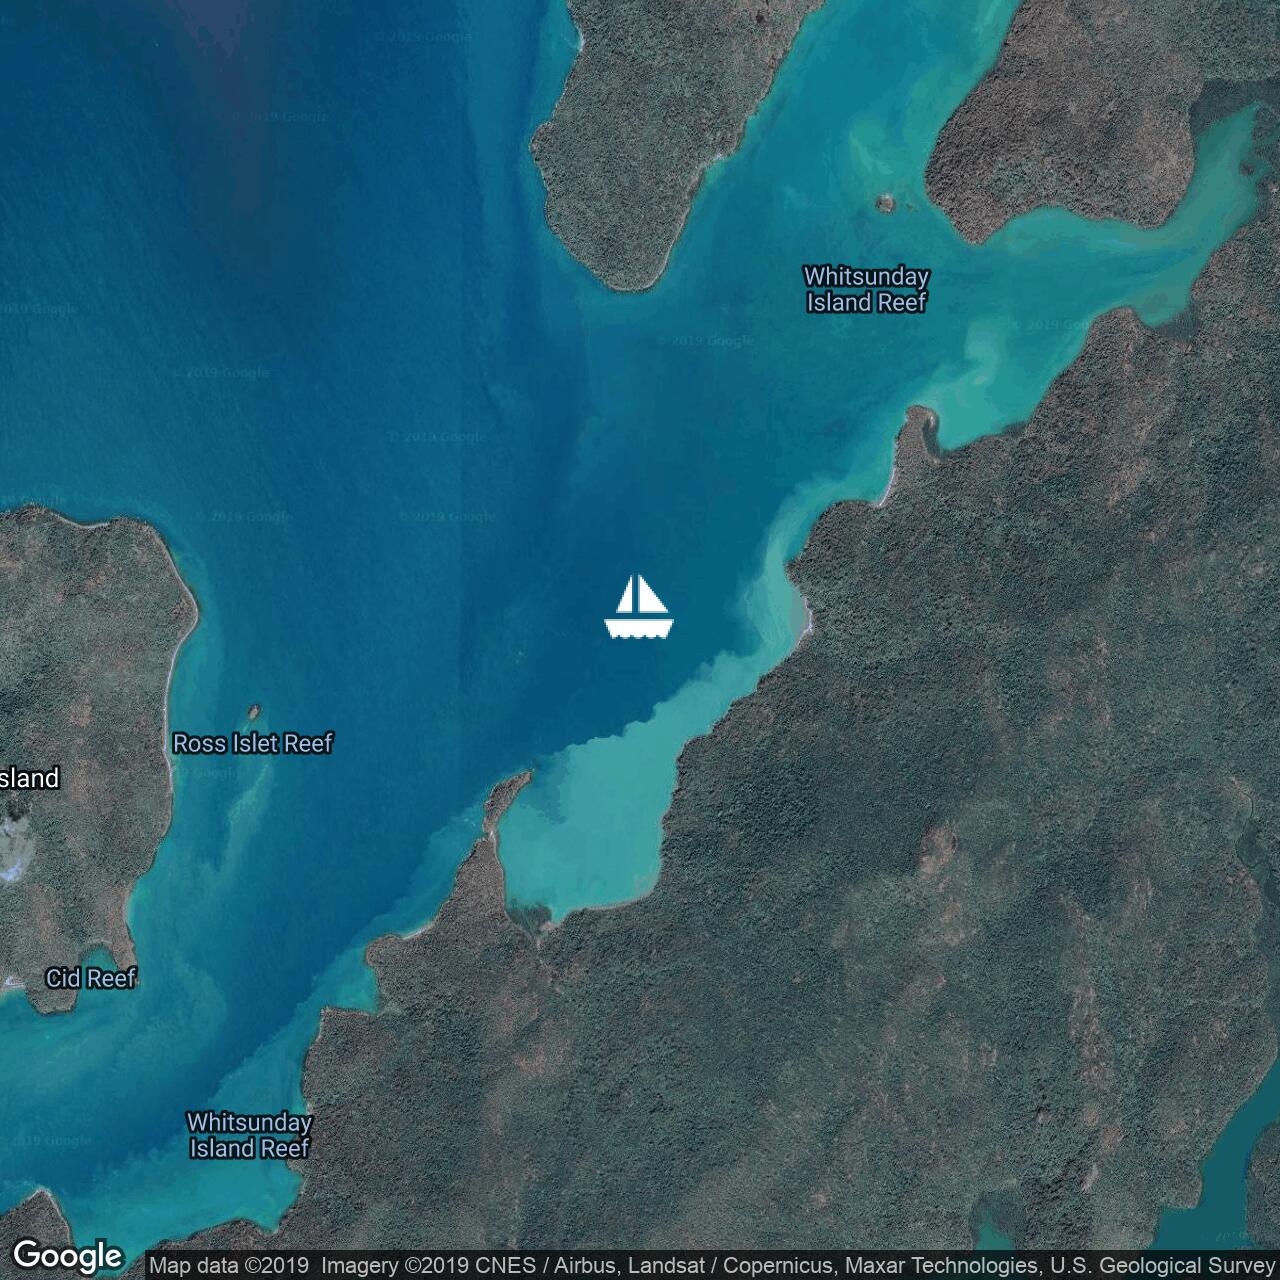Select the lower-left Whitsunday Island Reef label
The height and width of the screenshot is (1280, 1280).
[249, 1135]
